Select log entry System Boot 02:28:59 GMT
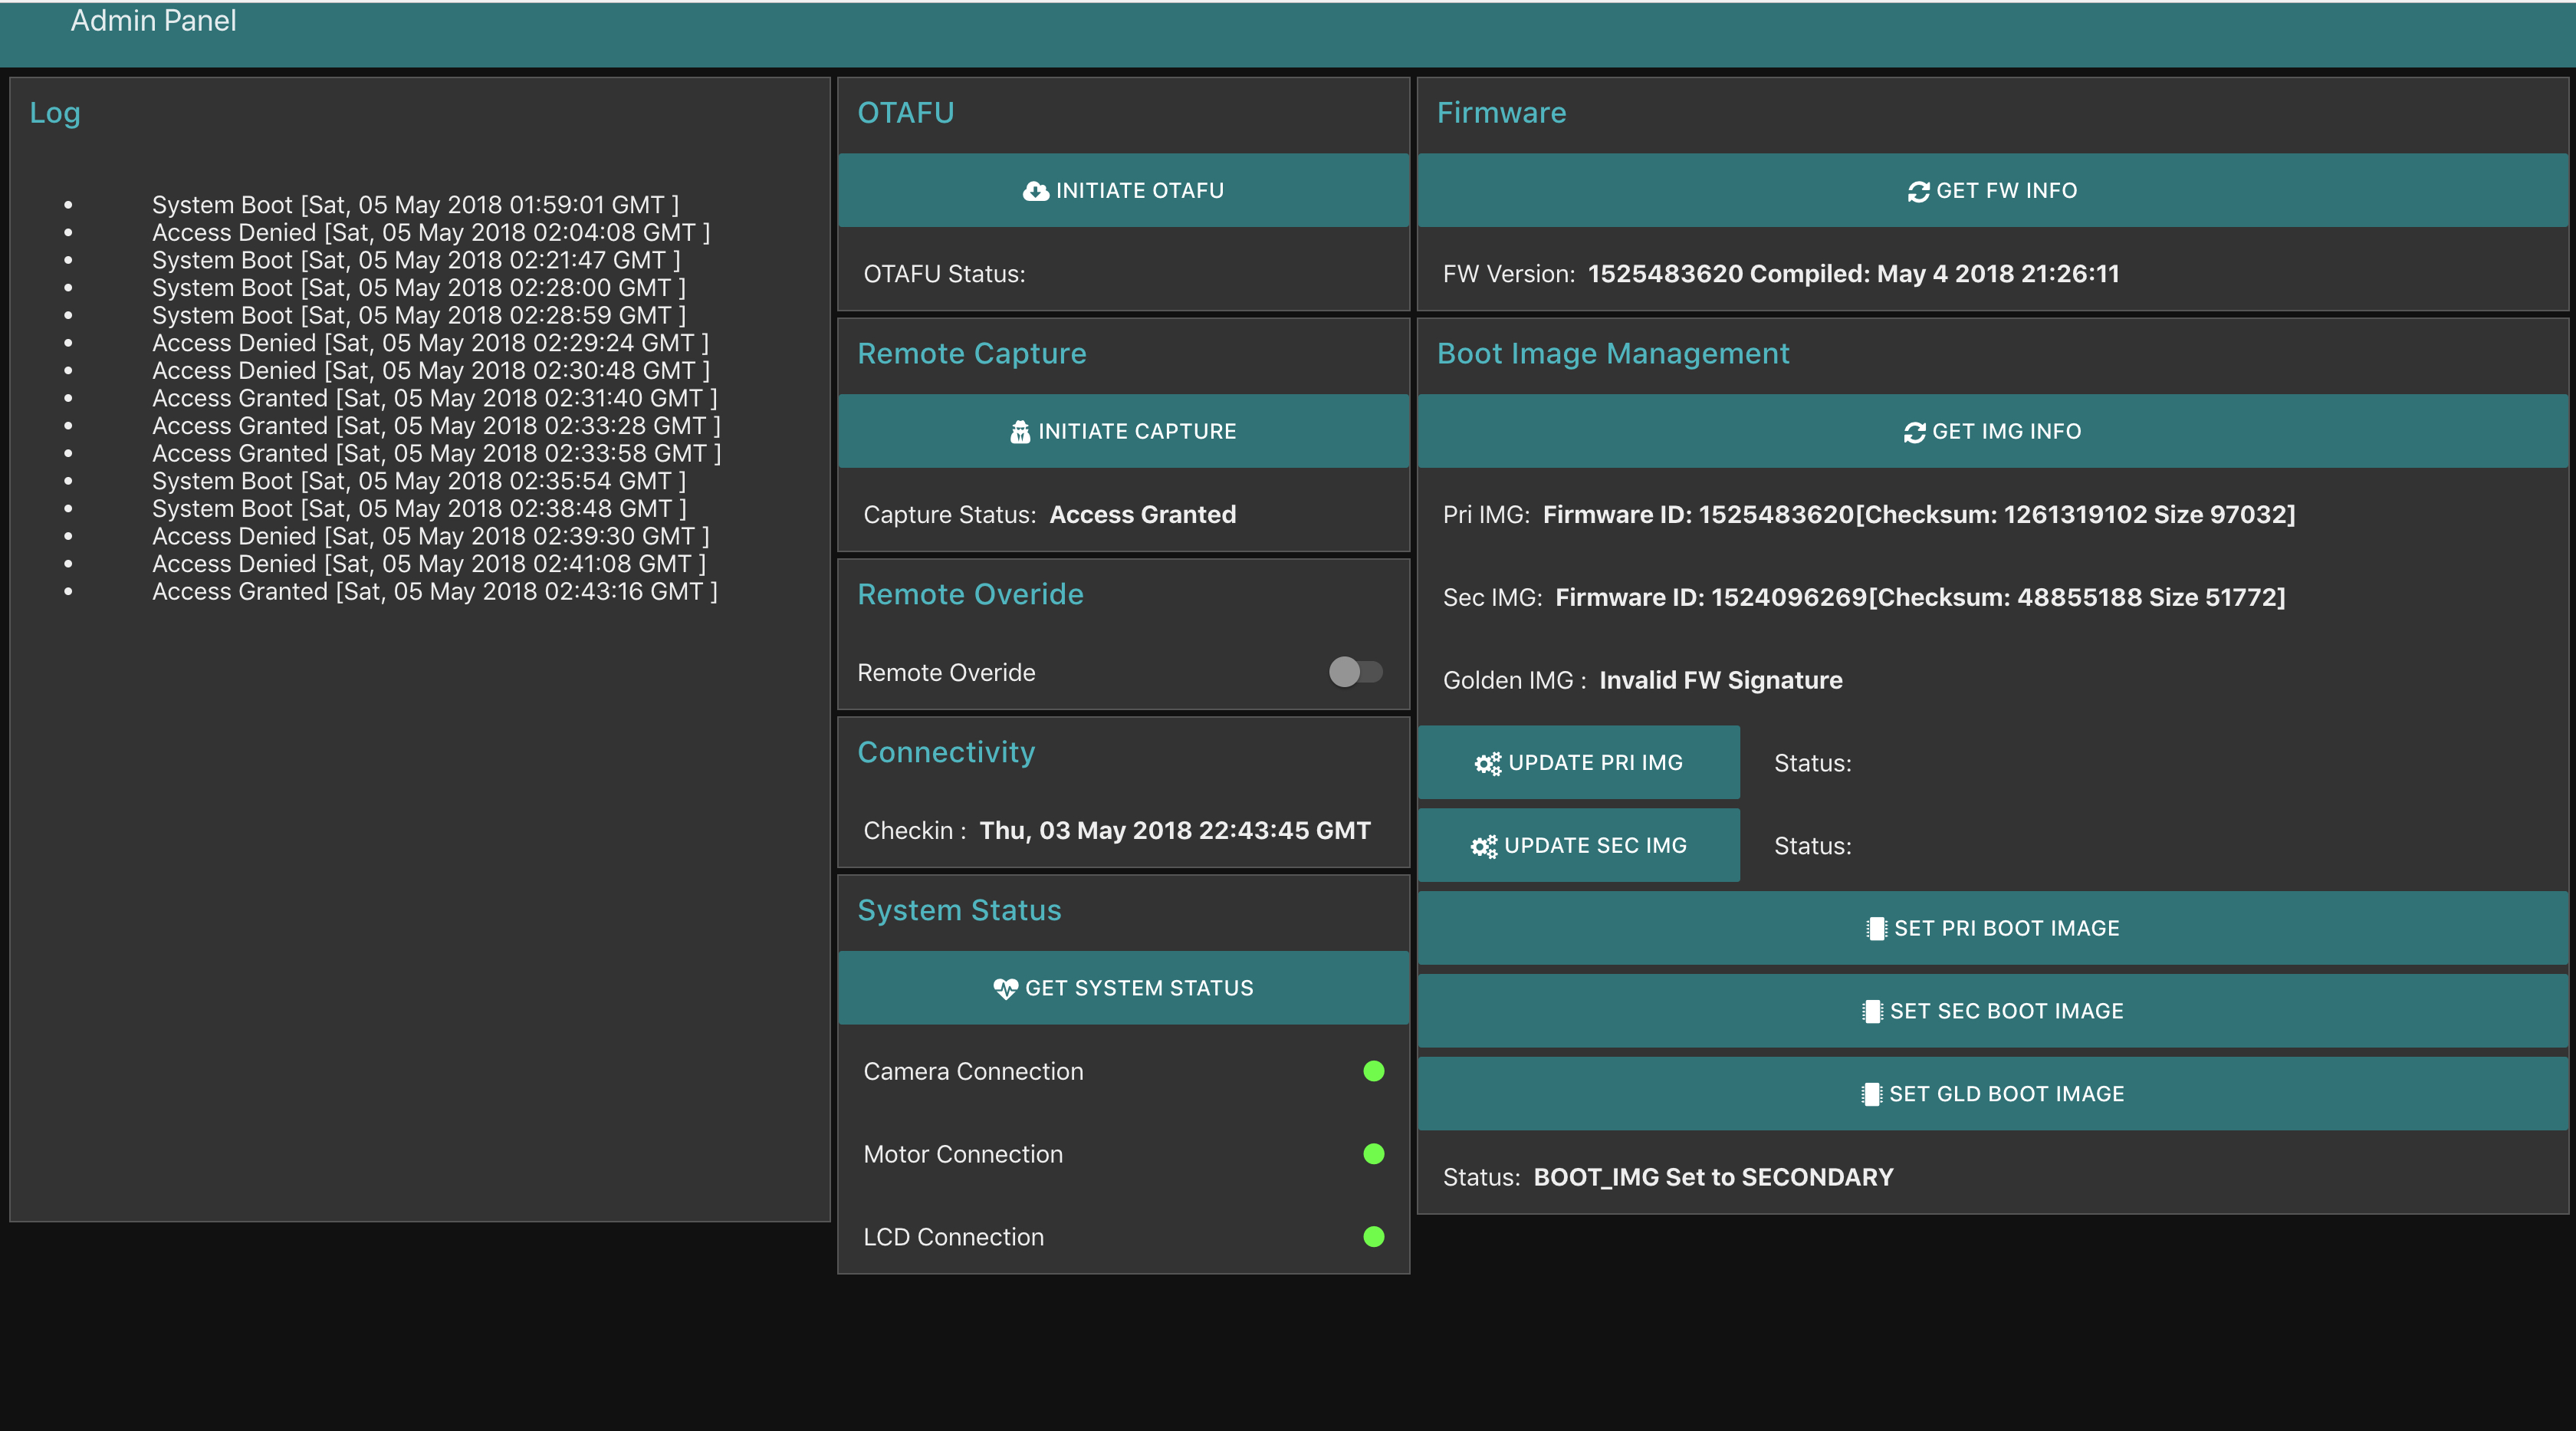Screen dimensions: 2576x1431 click(x=419, y=316)
